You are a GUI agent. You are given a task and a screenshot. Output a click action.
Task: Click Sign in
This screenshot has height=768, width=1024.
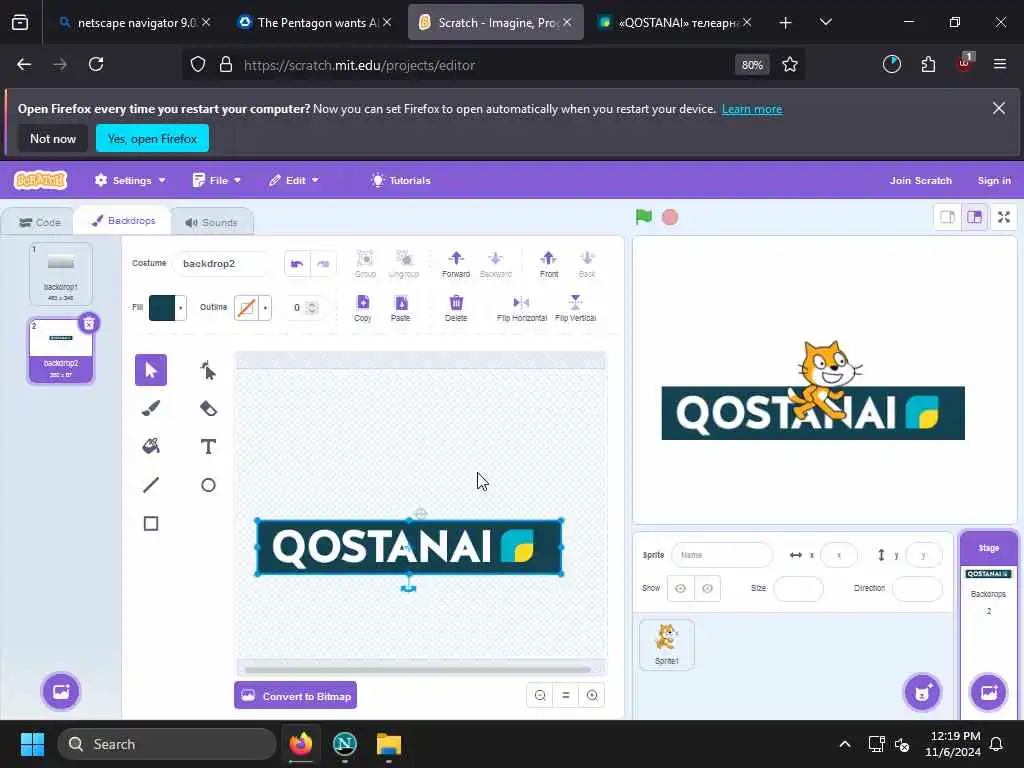tap(994, 180)
